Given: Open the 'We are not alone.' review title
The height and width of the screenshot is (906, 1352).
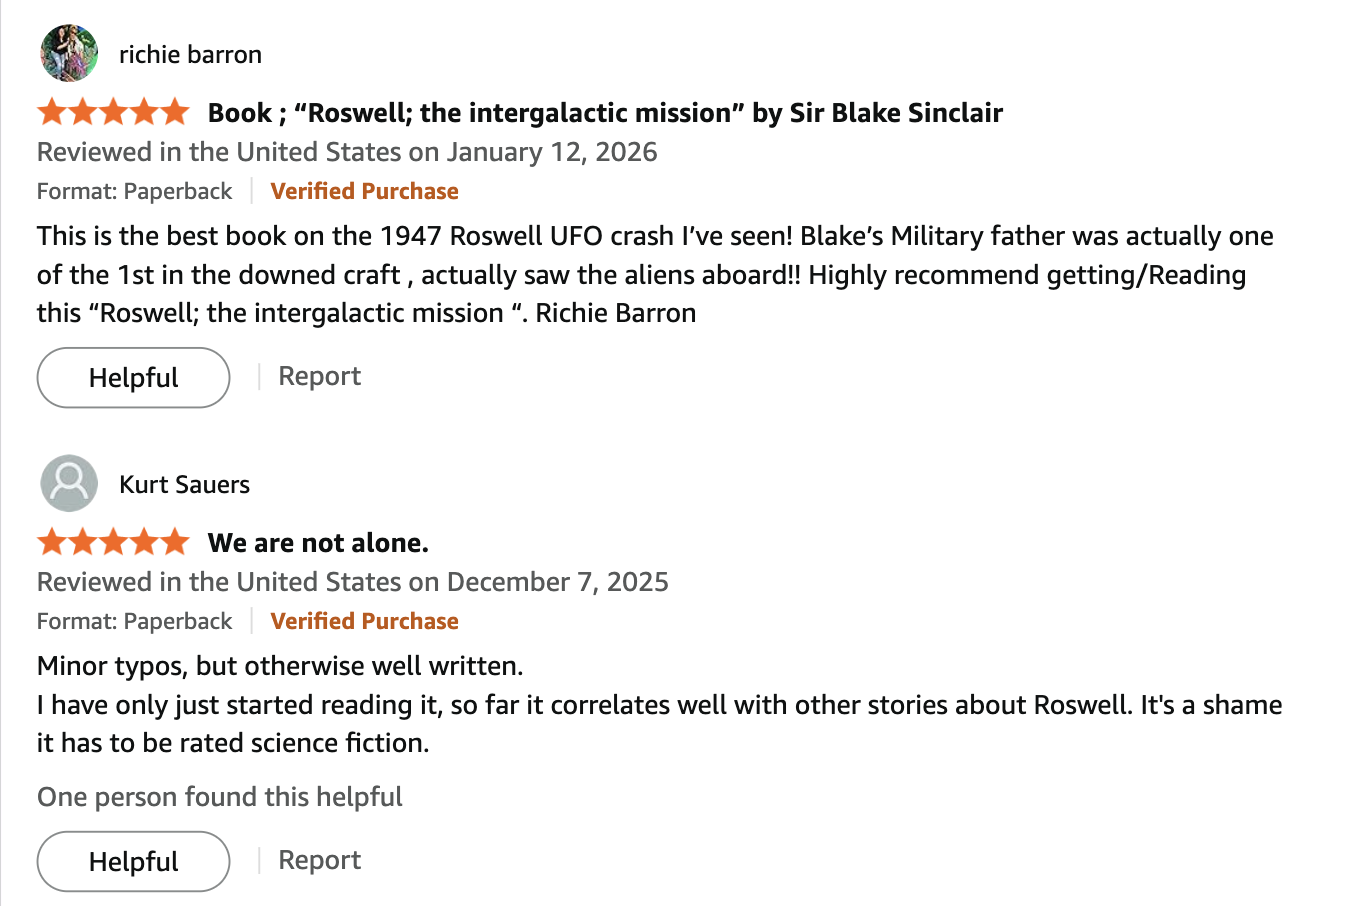Looking at the screenshot, I should 318,543.
